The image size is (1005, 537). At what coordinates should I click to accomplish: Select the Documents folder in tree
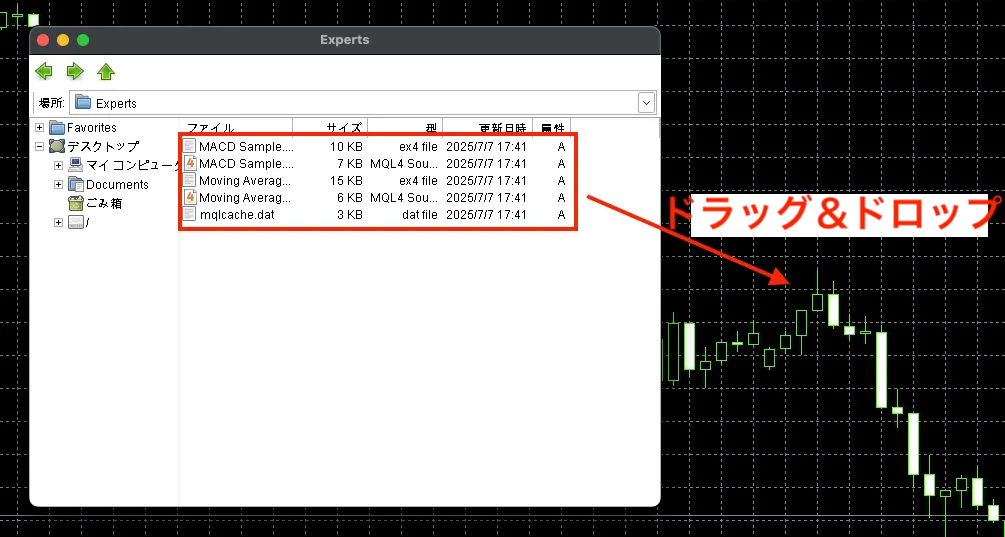(116, 184)
